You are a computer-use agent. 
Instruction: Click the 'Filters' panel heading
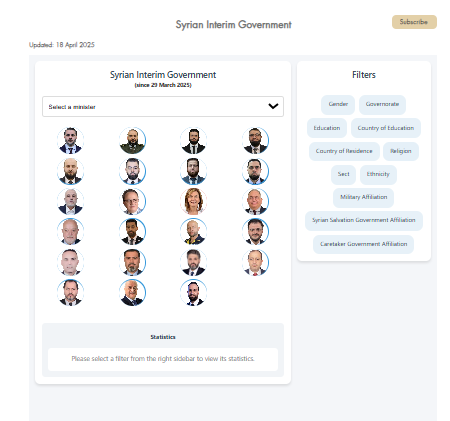tap(364, 75)
